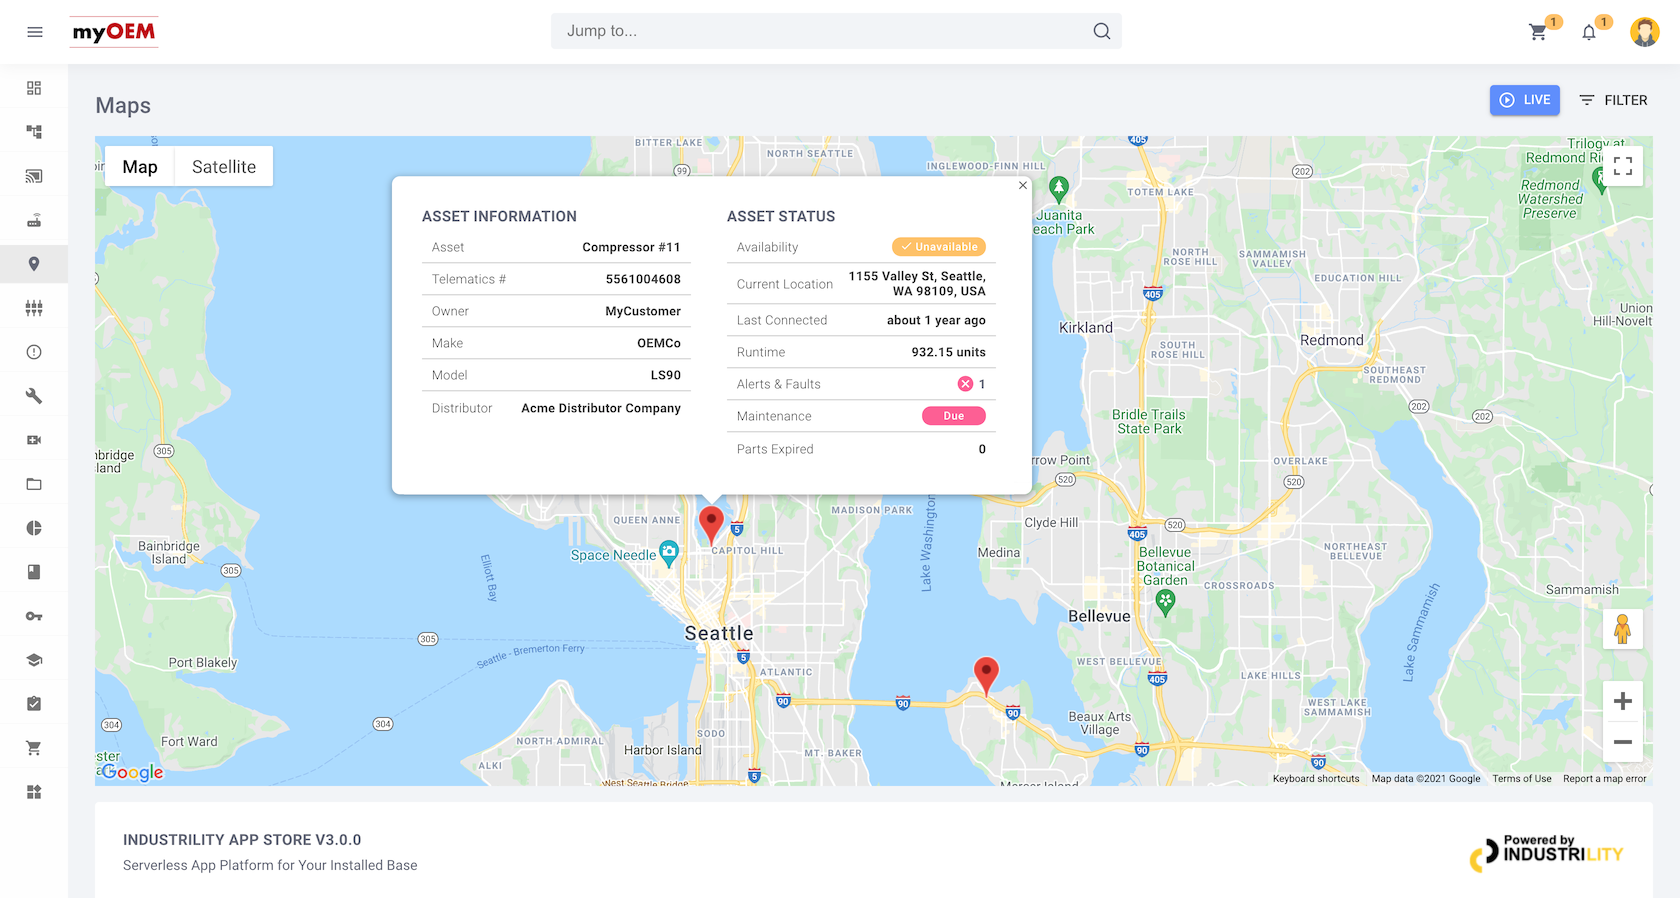Click the Due maintenance badge

[x=954, y=416]
